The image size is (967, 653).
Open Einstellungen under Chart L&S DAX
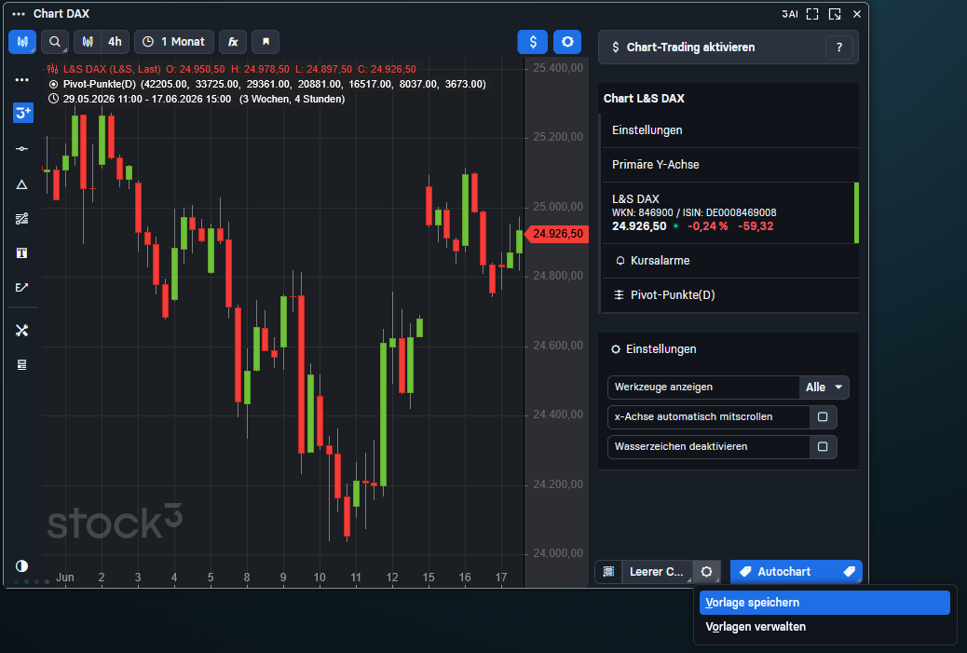(730, 130)
